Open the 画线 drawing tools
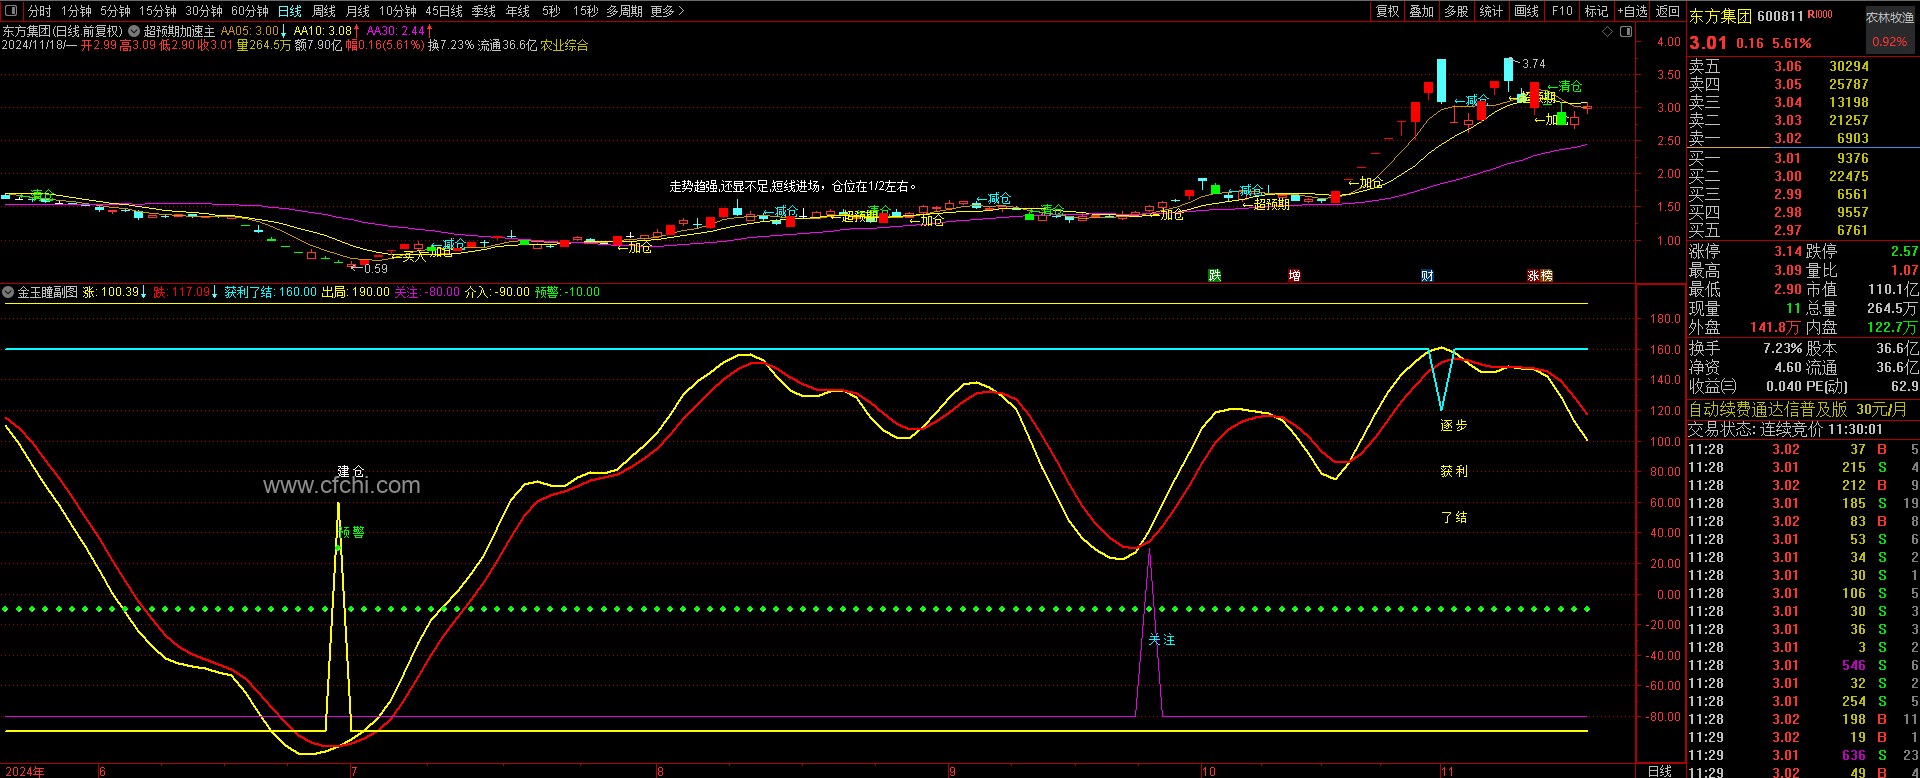Viewport: 1920px width, 778px height. pyautogui.click(x=1526, y=11)
